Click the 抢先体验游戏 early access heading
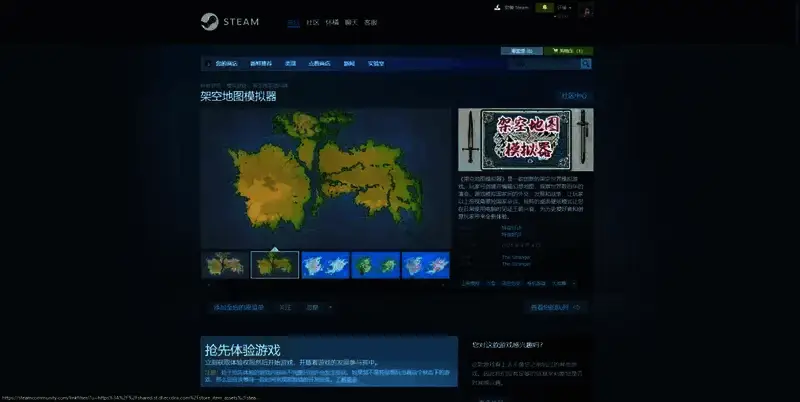Image resolution: width=800 pixels, height=402 pixels. point(242,350)
